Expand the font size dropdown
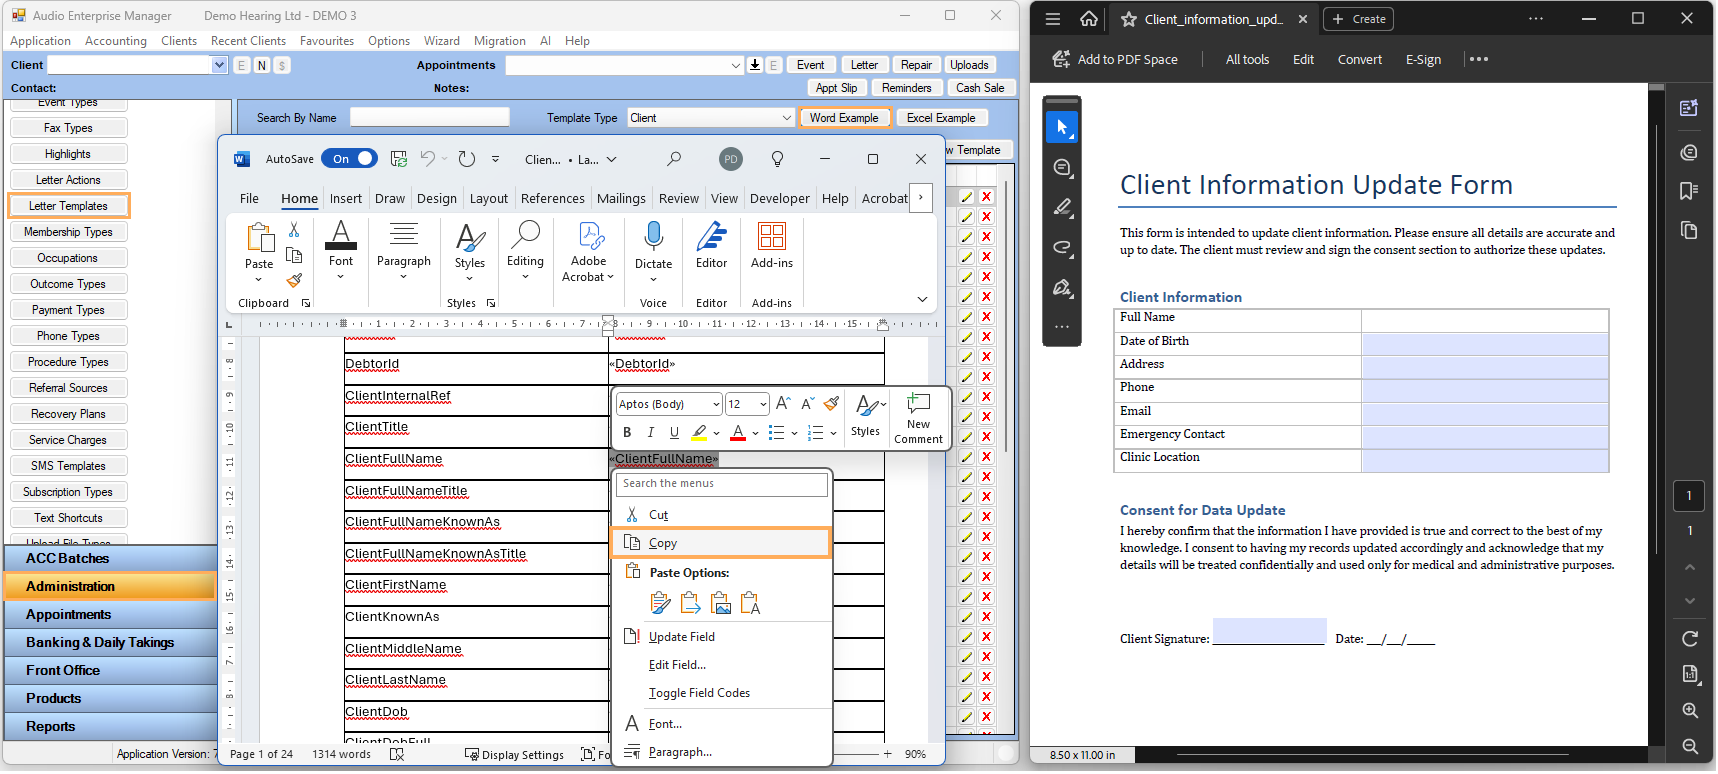 point(763,404)
